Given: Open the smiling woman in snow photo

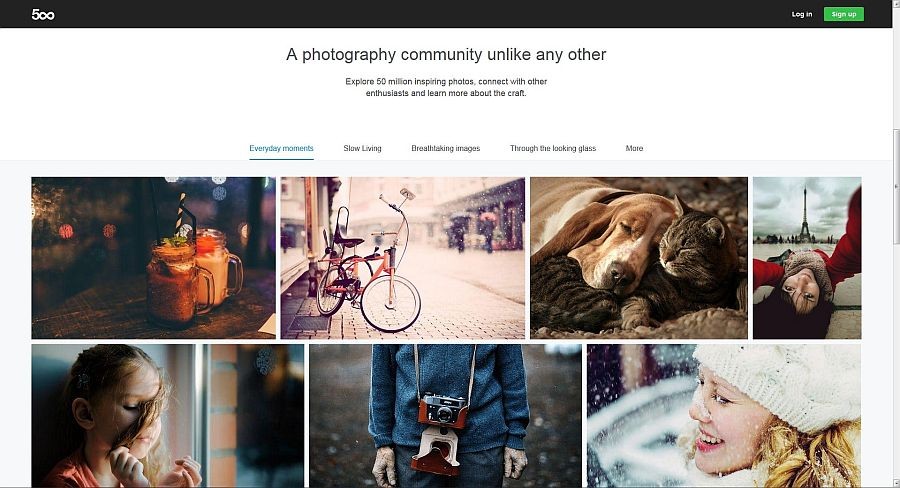Looking at the screenshot, I should click(724, 416).
